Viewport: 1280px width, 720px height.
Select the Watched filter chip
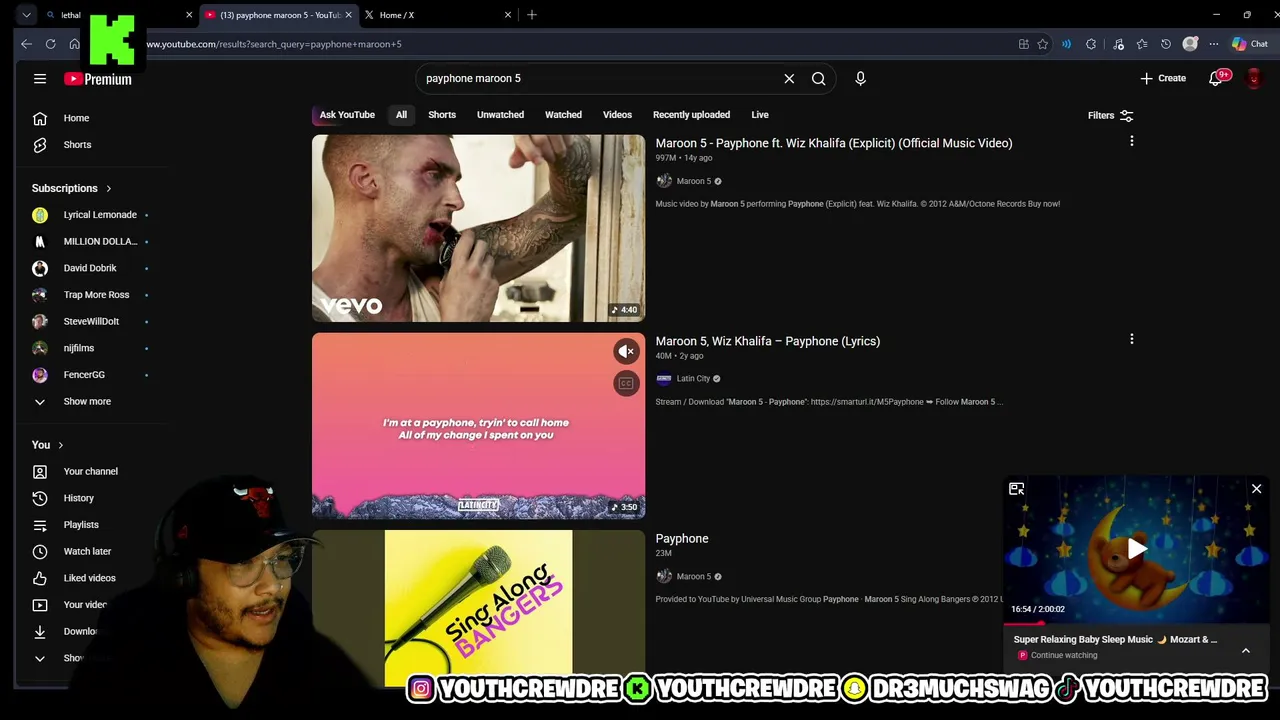[x=563, y=115]
